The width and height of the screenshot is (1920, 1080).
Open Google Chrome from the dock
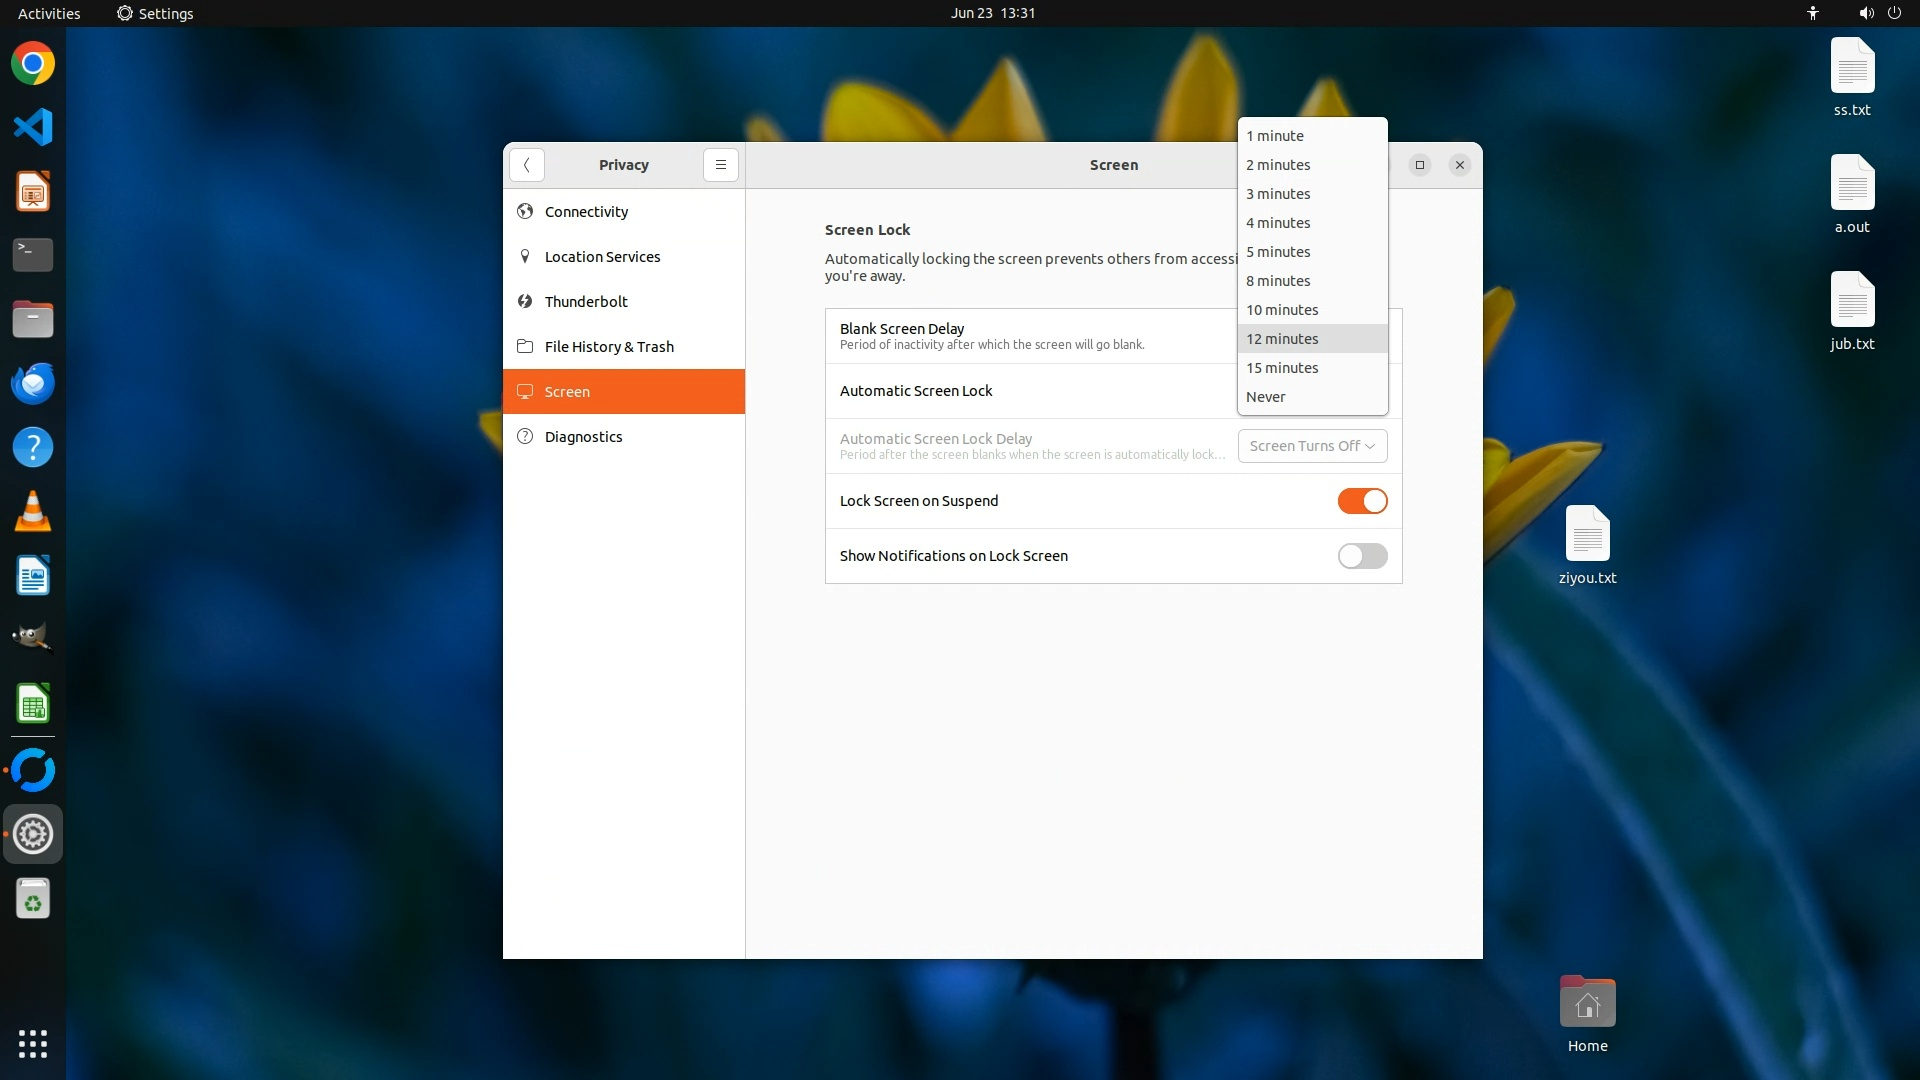click(33, 64)
